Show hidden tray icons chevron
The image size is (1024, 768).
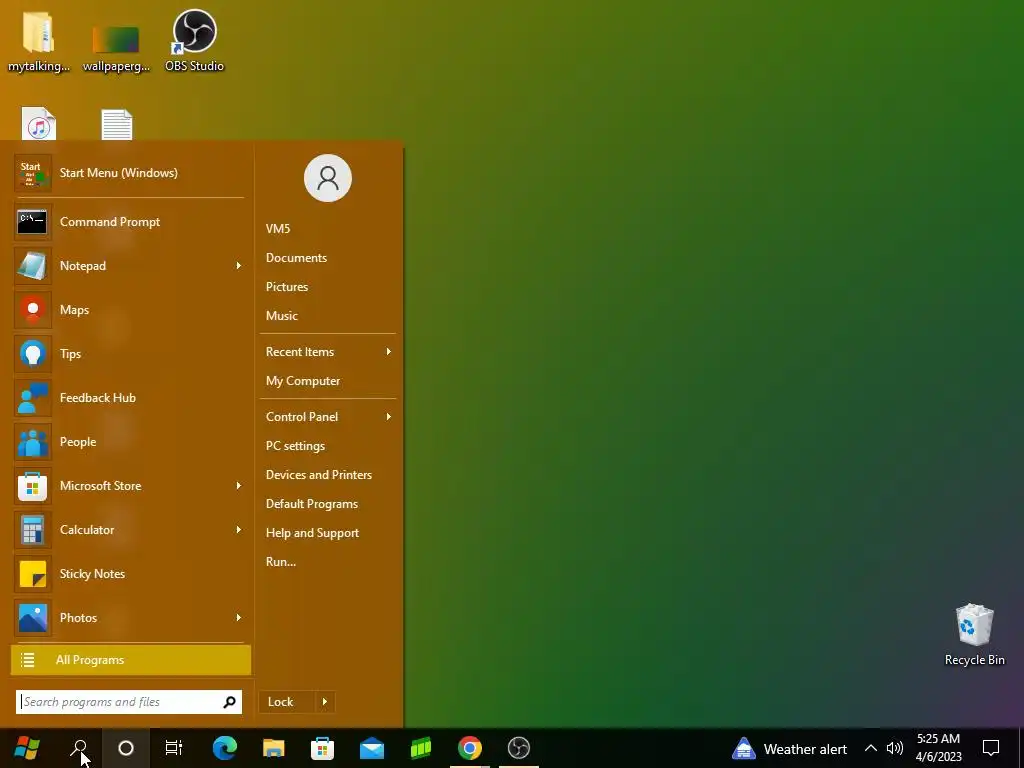pyautogui.click(x=871, y=748)
